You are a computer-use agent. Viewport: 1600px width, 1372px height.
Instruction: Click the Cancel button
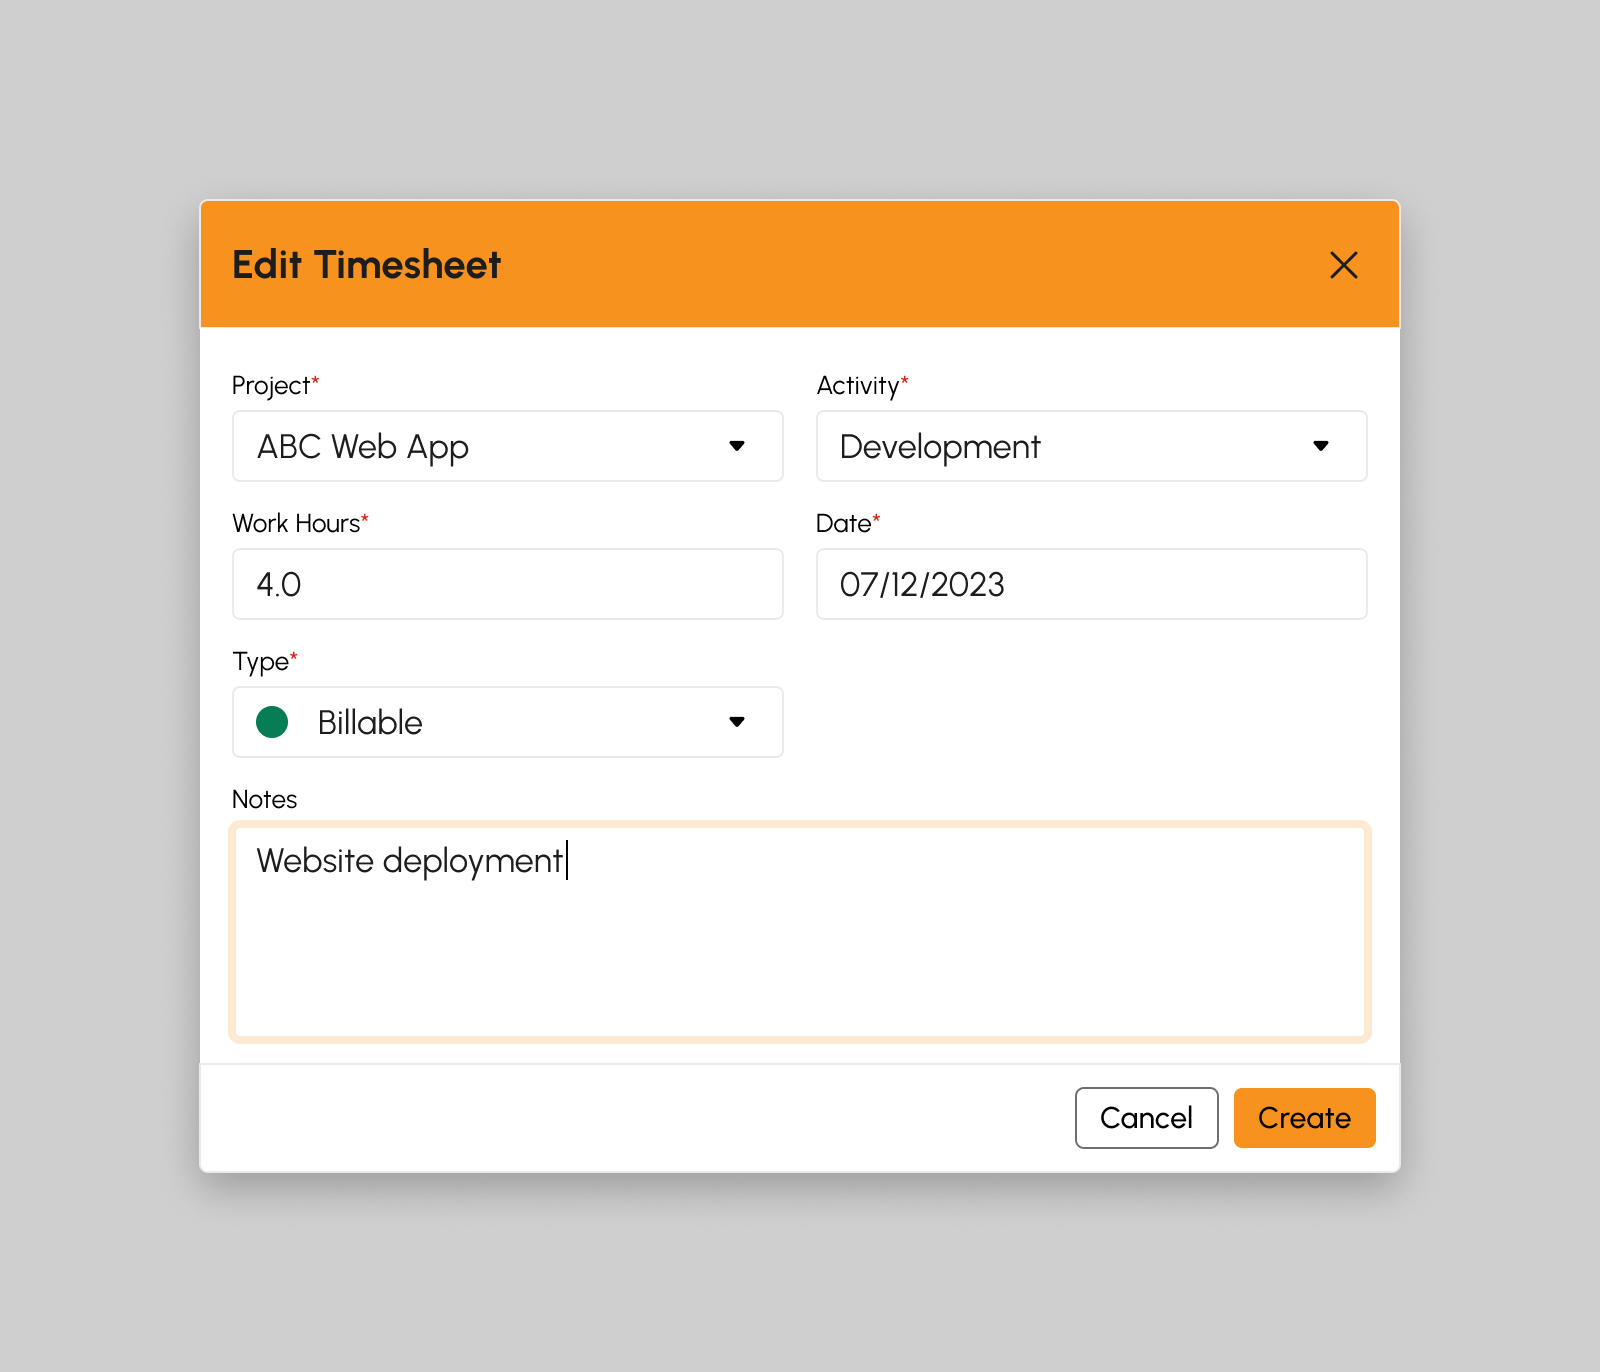tap(1147, 1118)
